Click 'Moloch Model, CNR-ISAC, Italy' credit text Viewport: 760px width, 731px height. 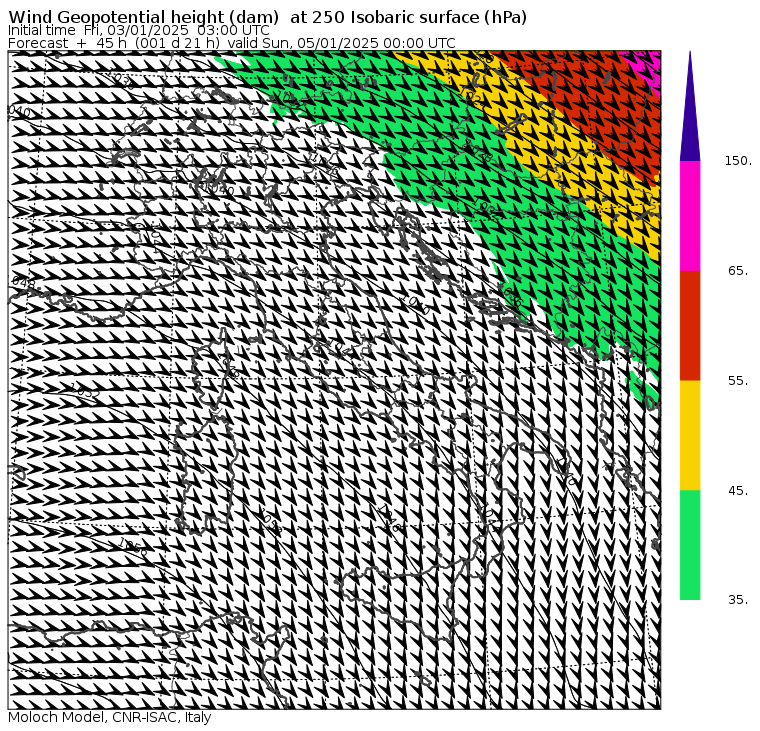coord(110,717)
